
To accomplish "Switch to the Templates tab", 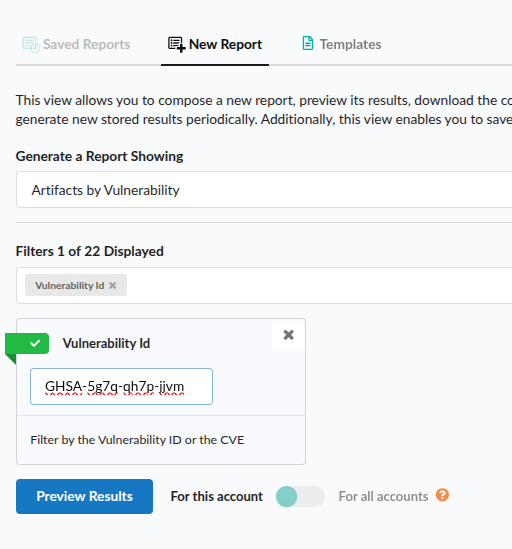I will [x=341, y=44].
